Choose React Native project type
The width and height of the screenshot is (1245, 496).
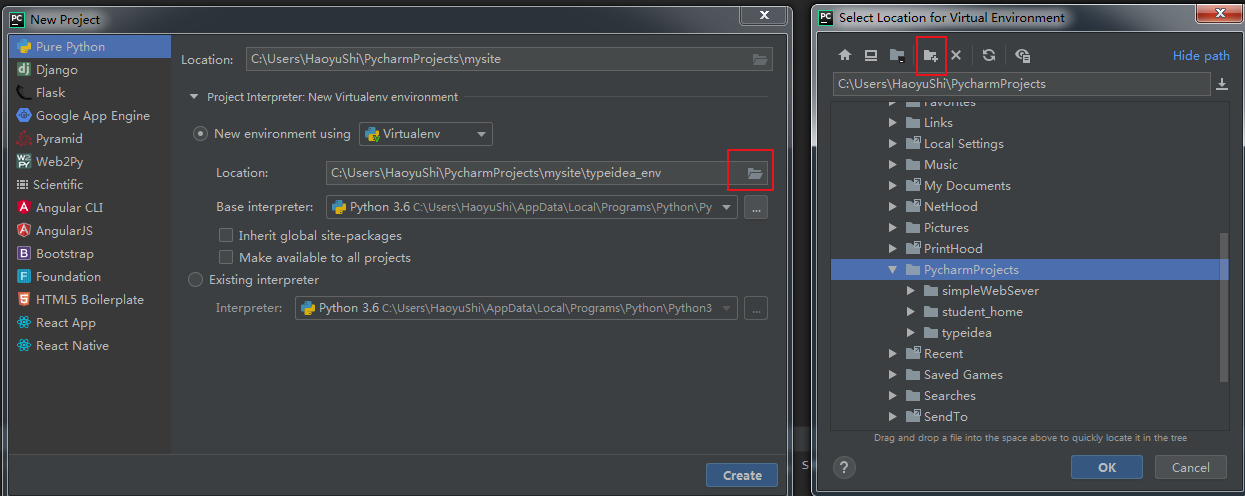(90, 346)
